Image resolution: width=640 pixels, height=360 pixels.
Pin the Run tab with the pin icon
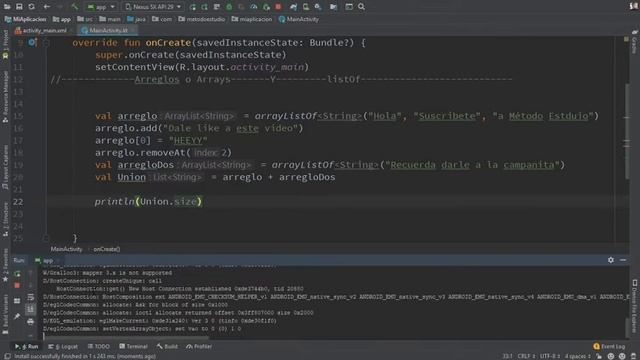[17, 316]
